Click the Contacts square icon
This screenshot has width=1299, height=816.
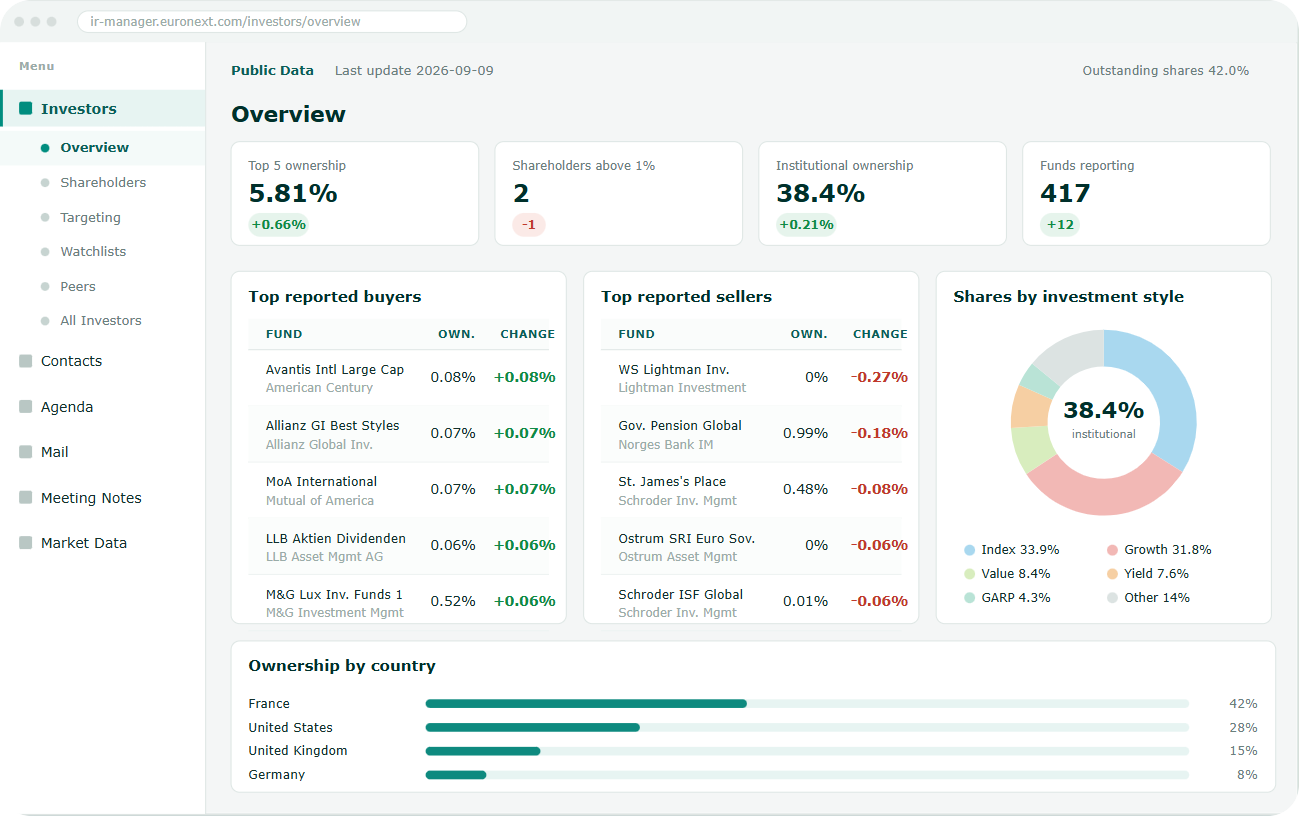(26, 361)
